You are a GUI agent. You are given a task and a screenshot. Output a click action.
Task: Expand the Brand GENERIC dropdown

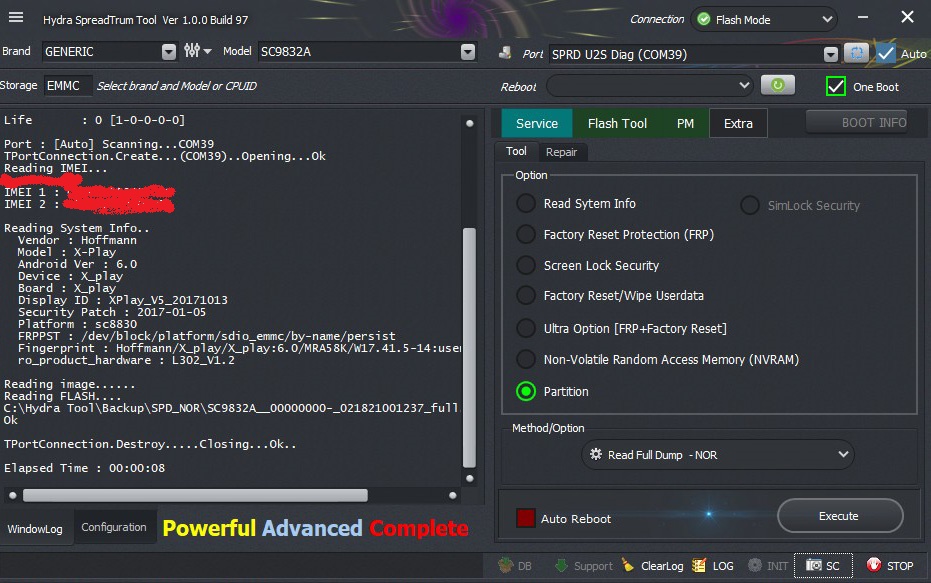(168, 52)
